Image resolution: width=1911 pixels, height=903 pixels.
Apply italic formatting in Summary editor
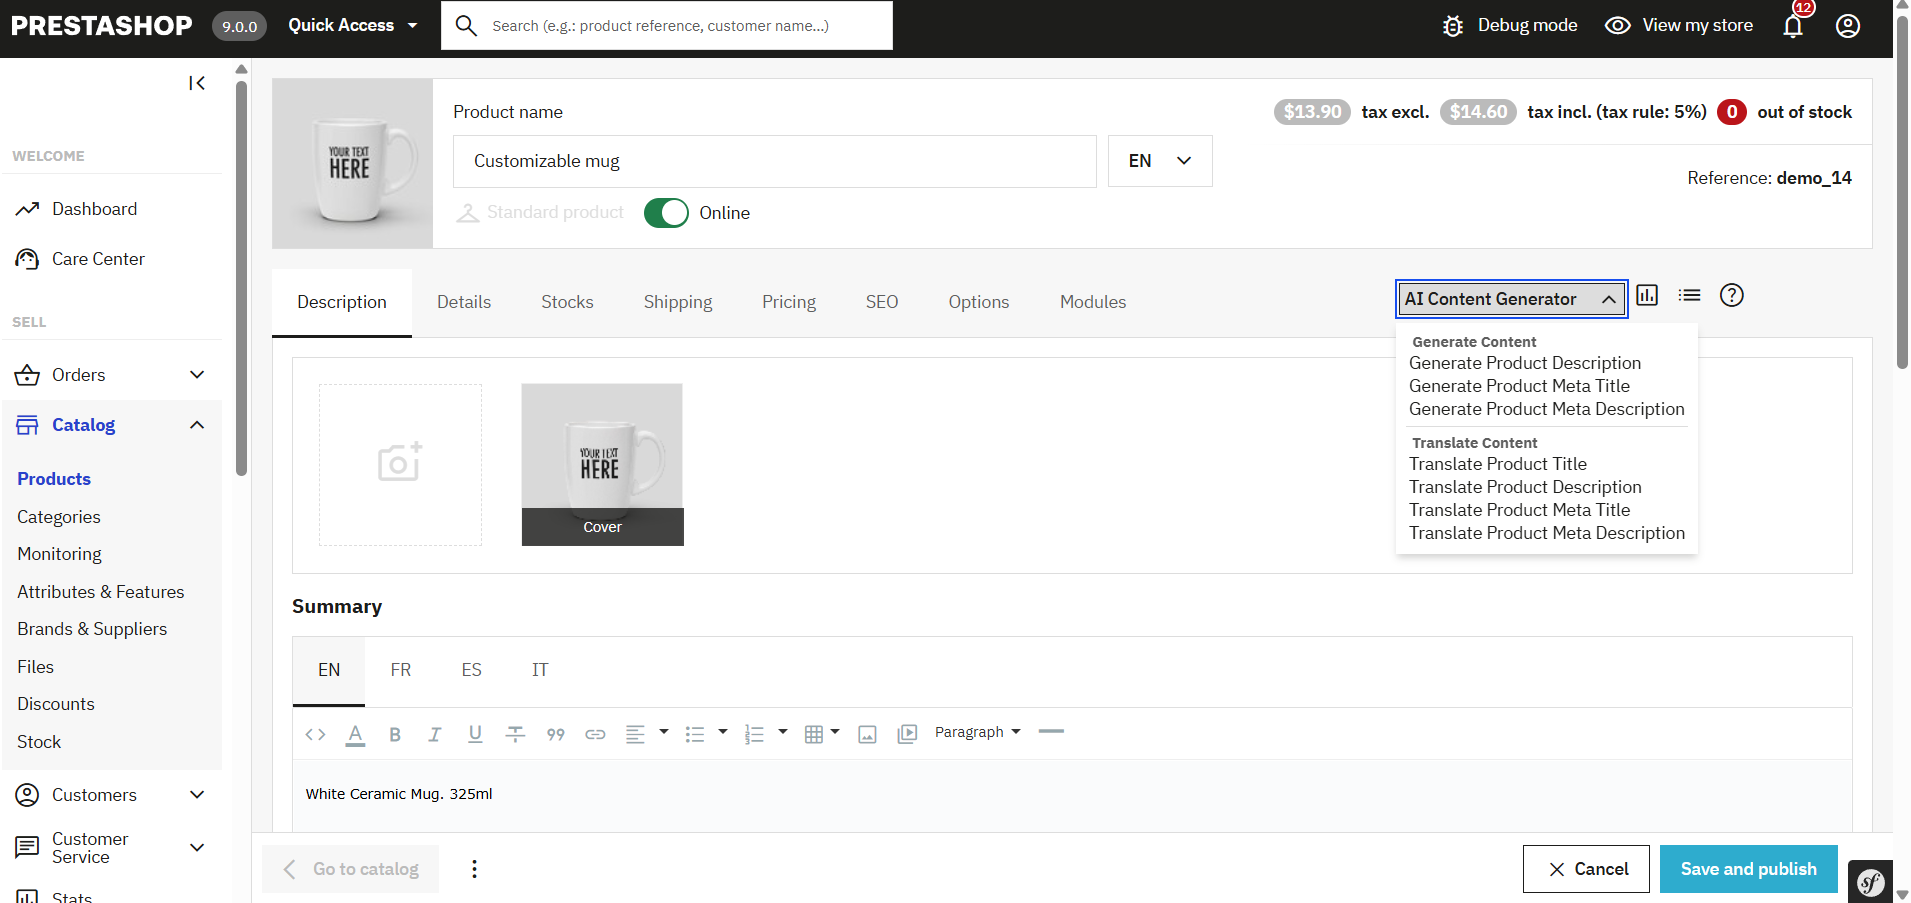click(x=435, y=734)
